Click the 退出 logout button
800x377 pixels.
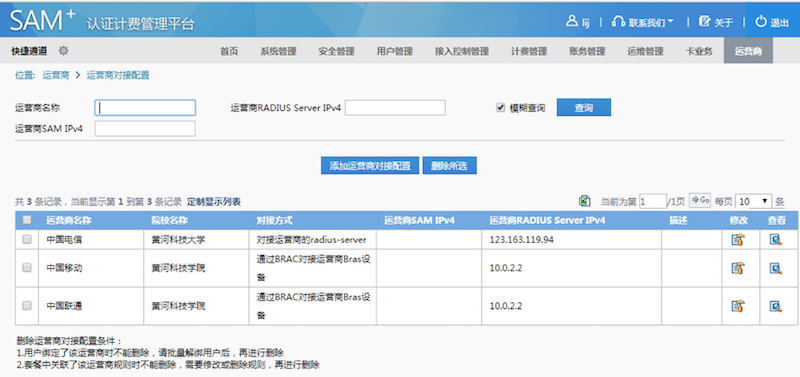tap(773, 22)
